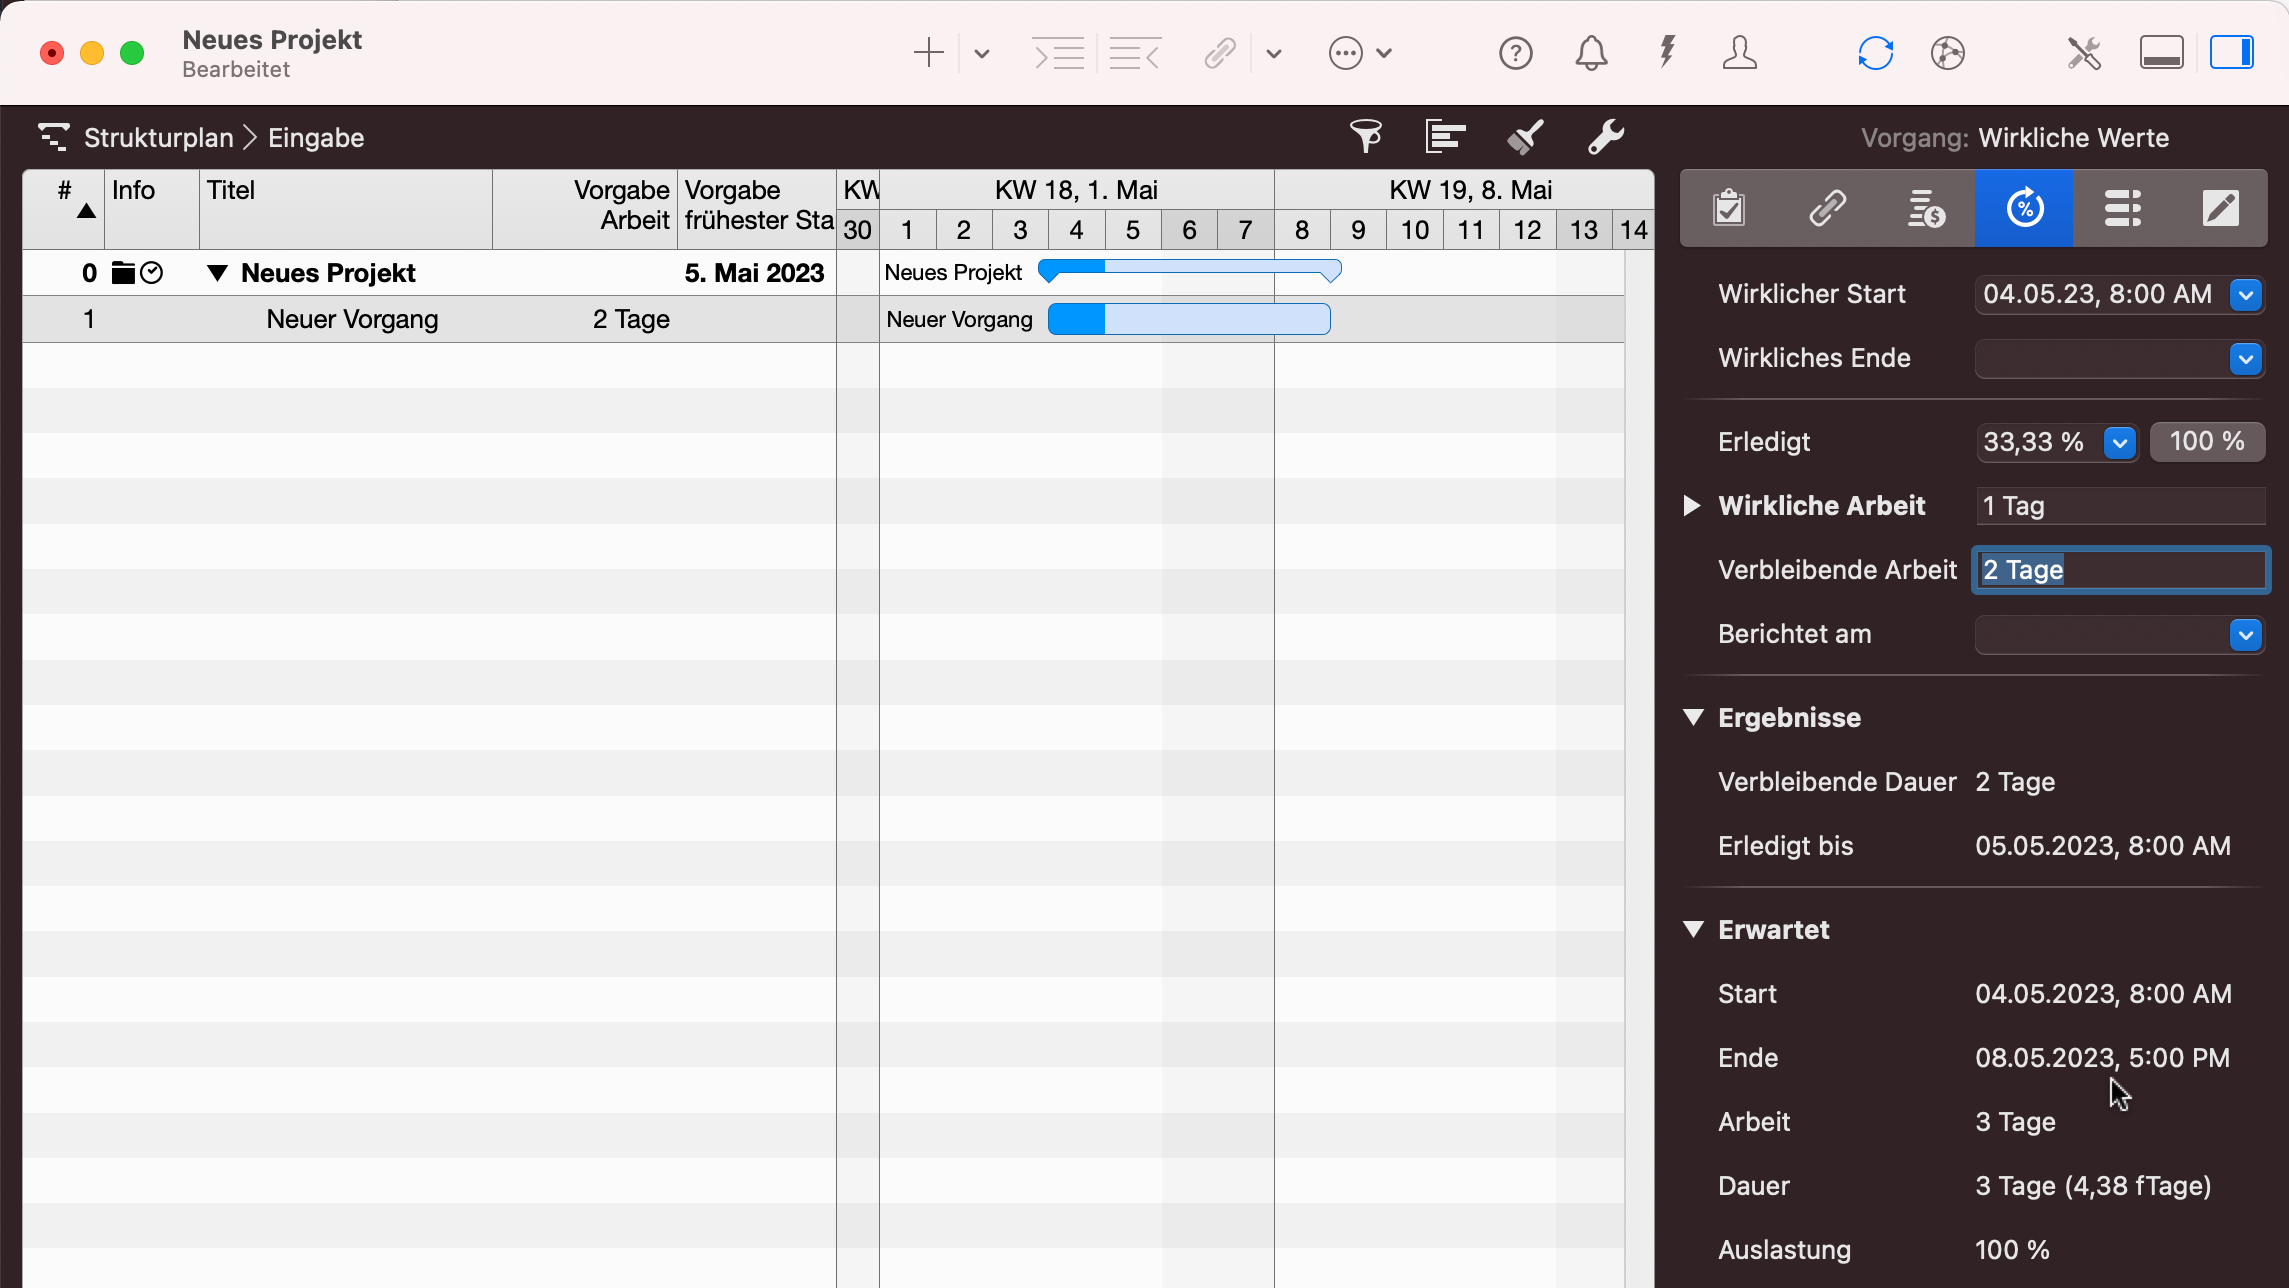
Task: Open the Gantt layout bars icon
Action: coord(1445,137)
